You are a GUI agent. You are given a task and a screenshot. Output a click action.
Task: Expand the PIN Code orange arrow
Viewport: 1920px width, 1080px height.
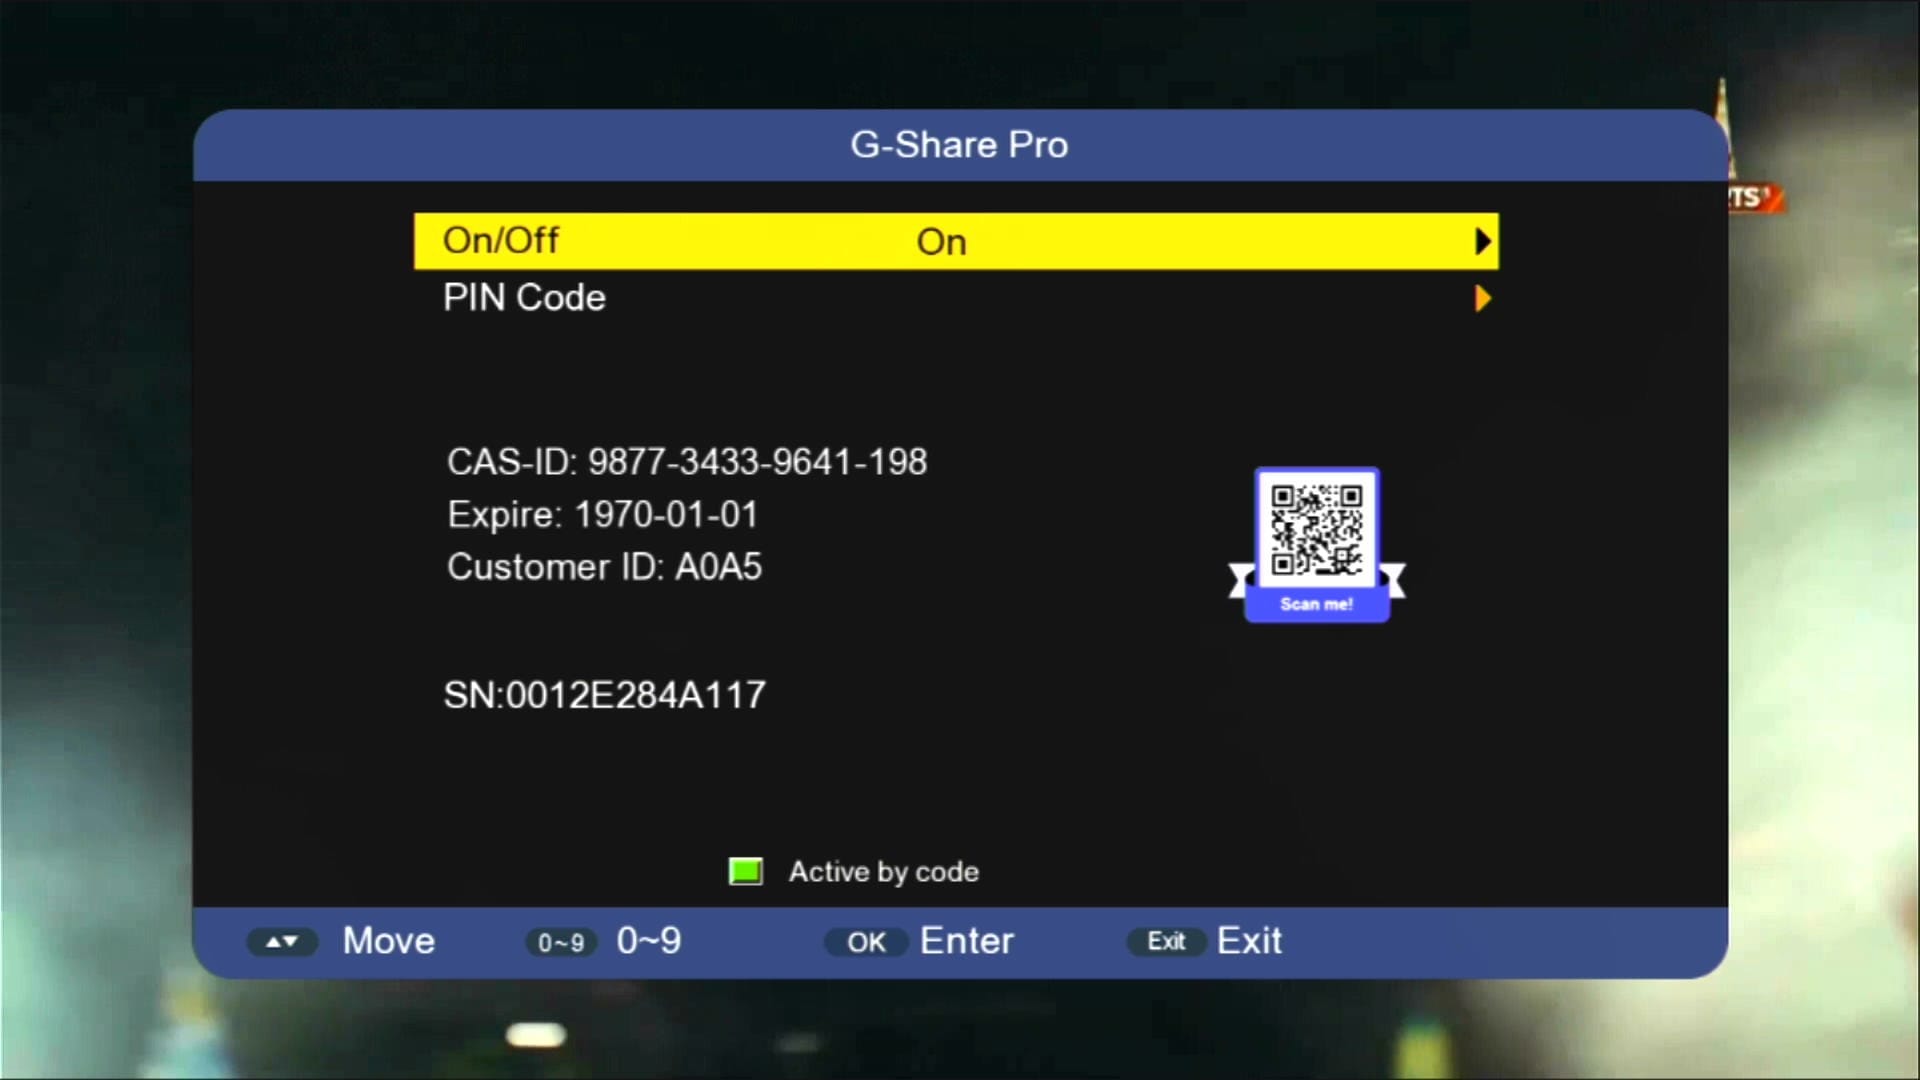coord(1482,298)
